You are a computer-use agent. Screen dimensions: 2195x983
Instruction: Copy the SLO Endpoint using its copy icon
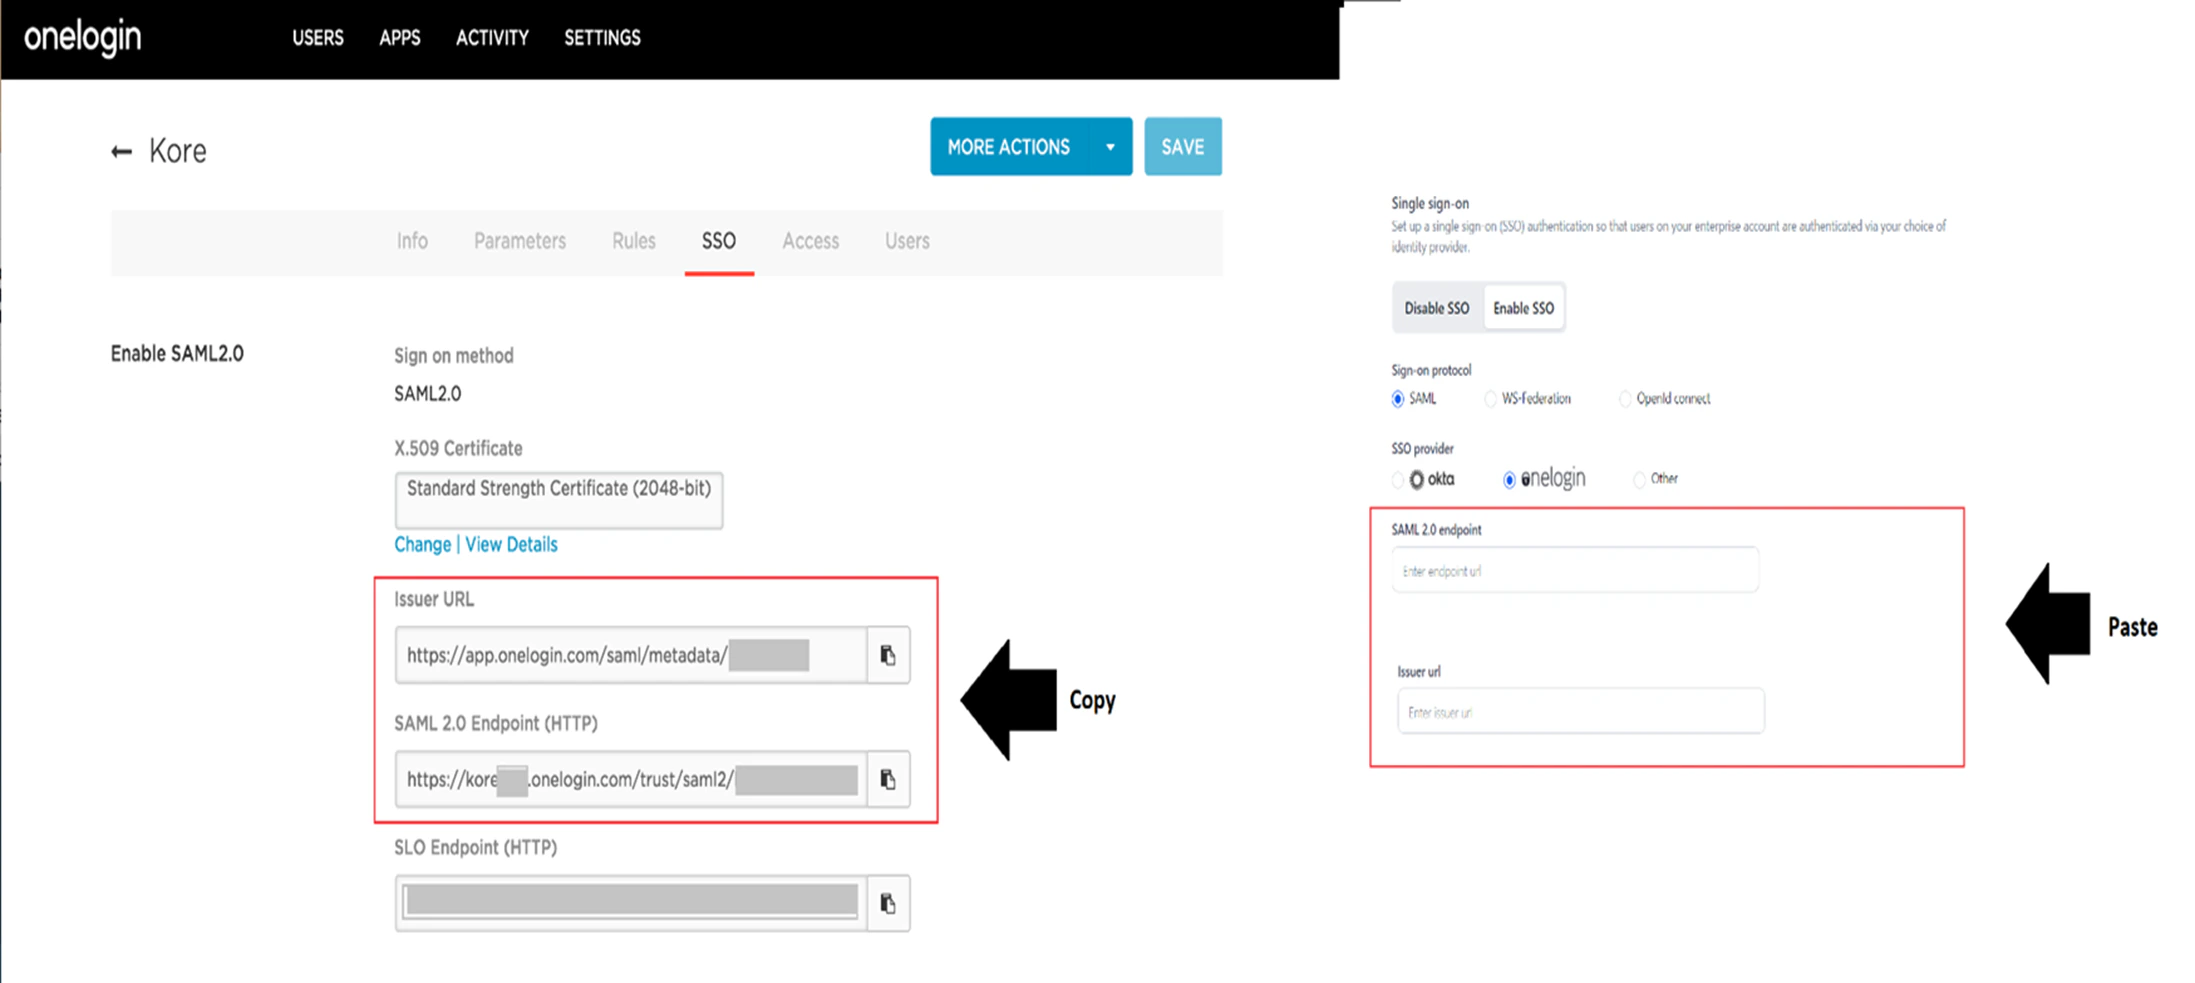[x=888, y=902]
